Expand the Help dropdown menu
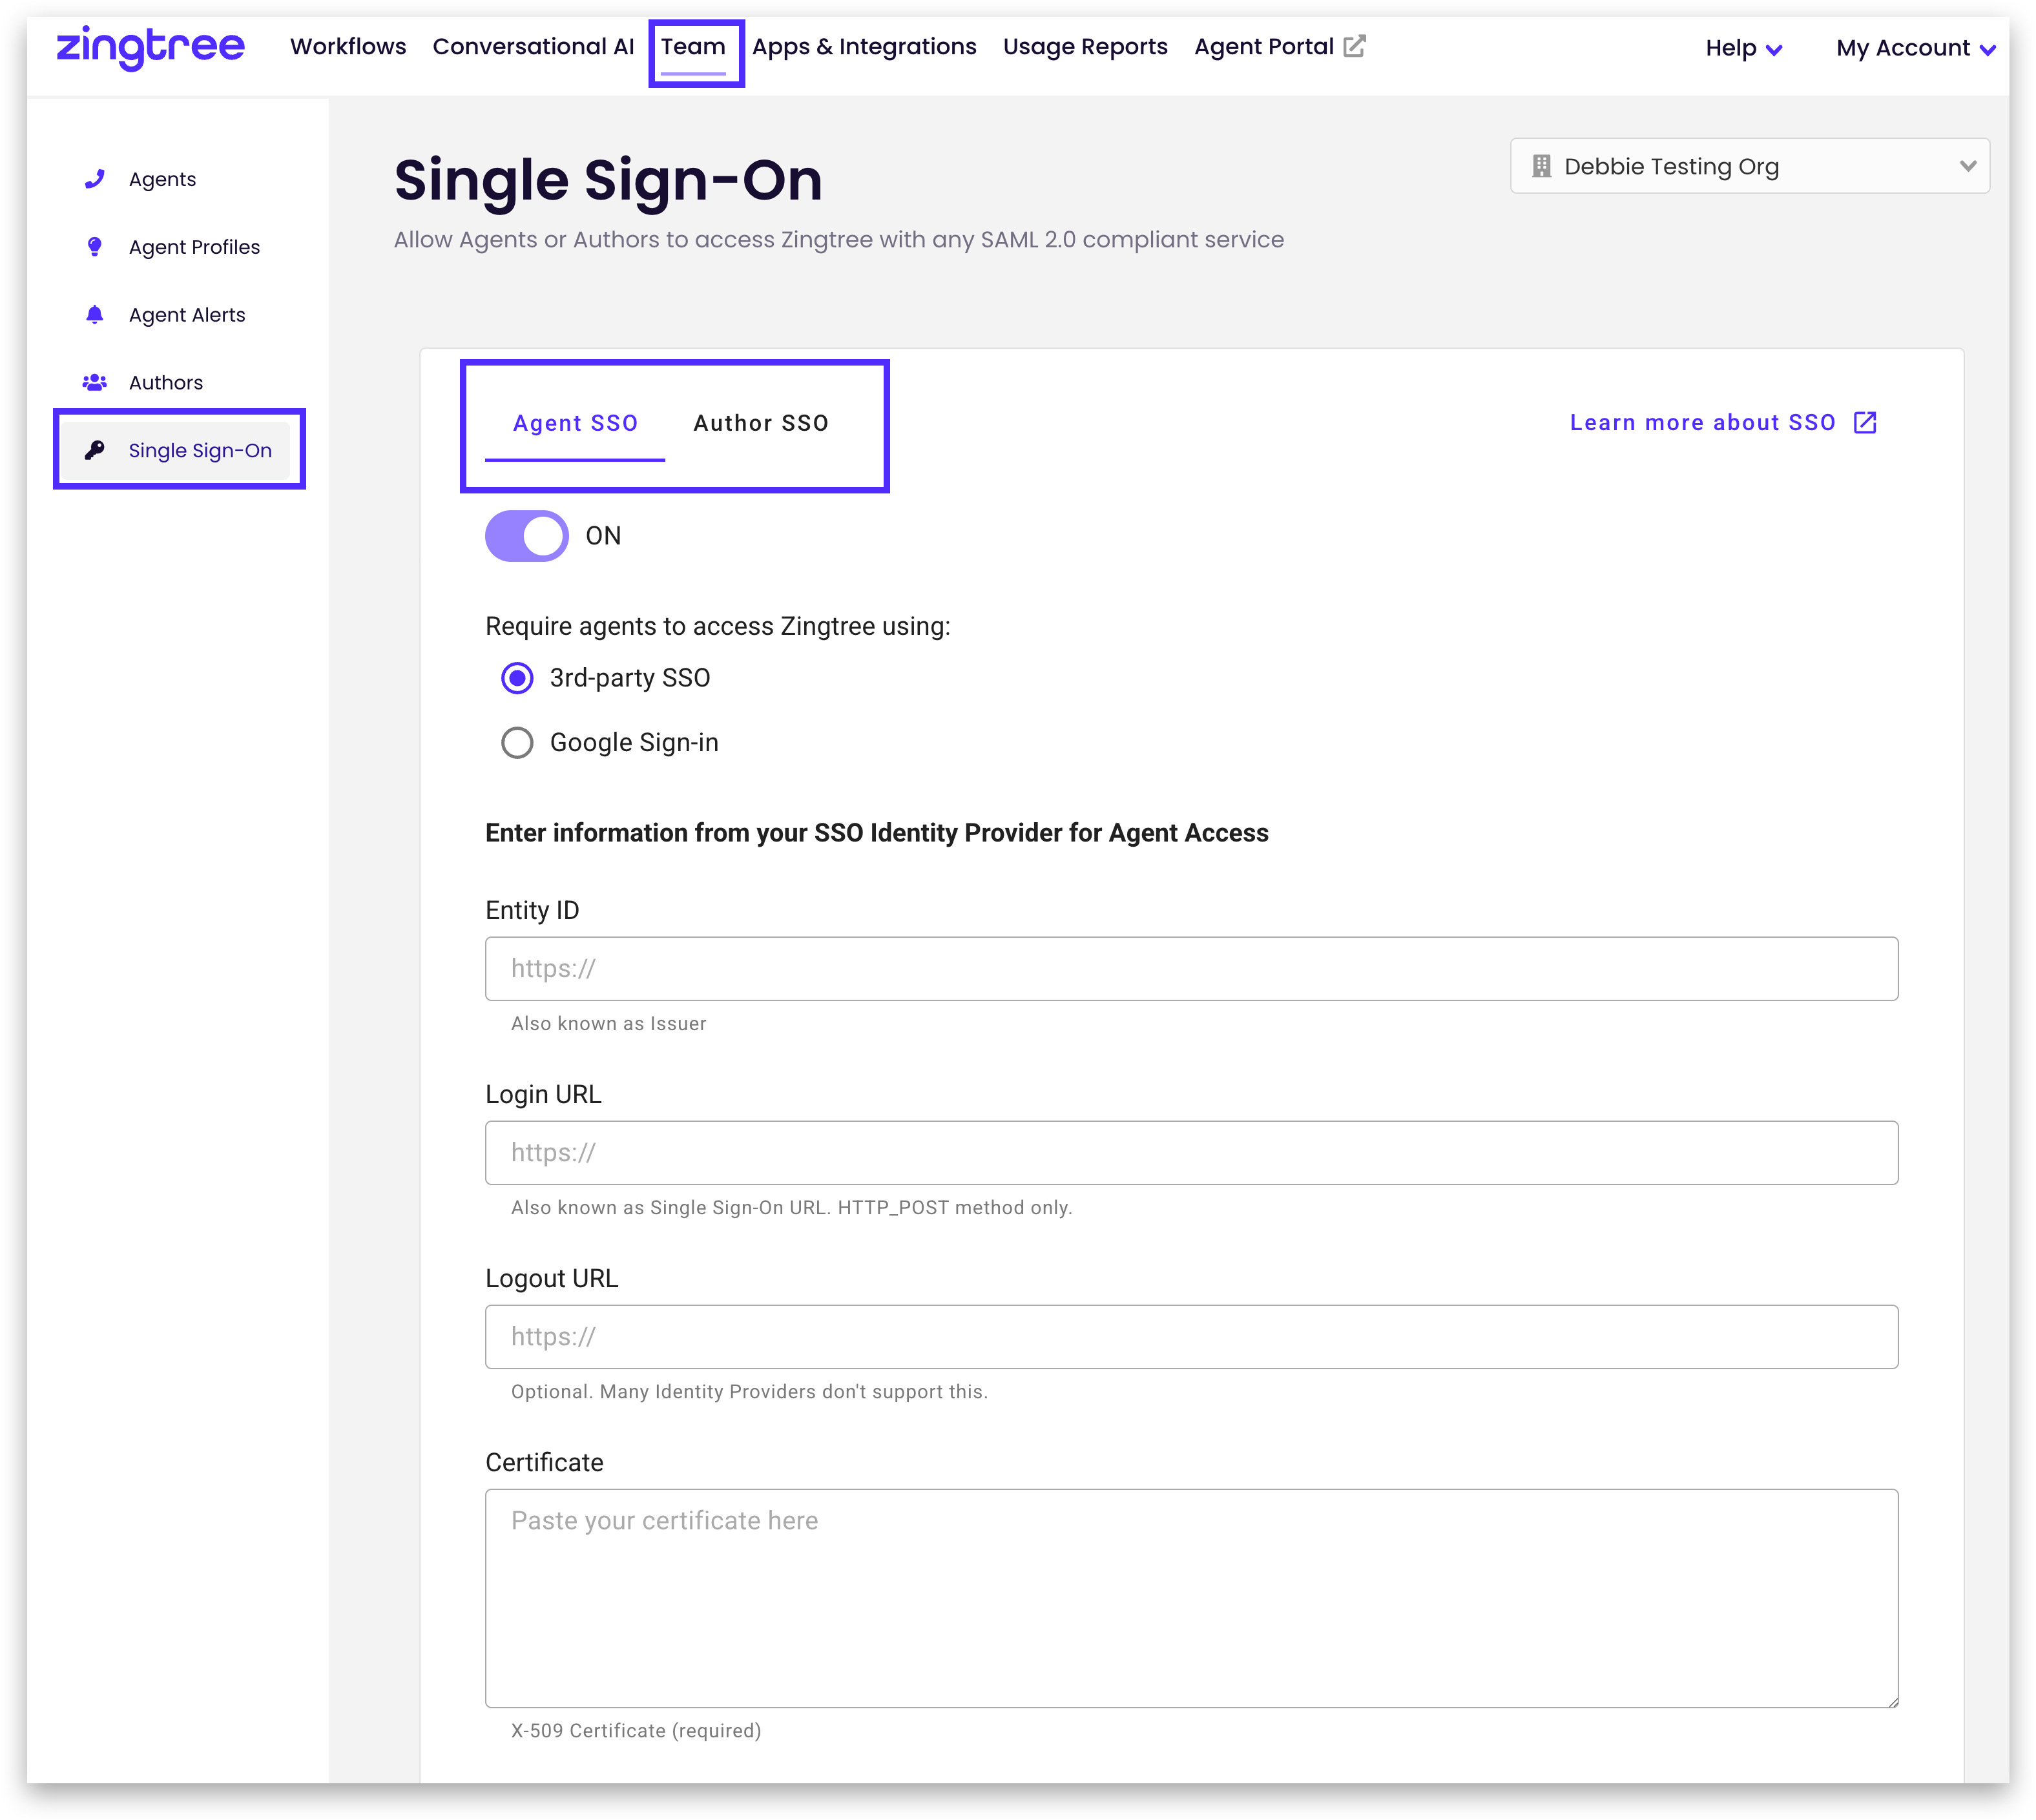This screenshot has width=2036, height=1820. pos(1743,48)
